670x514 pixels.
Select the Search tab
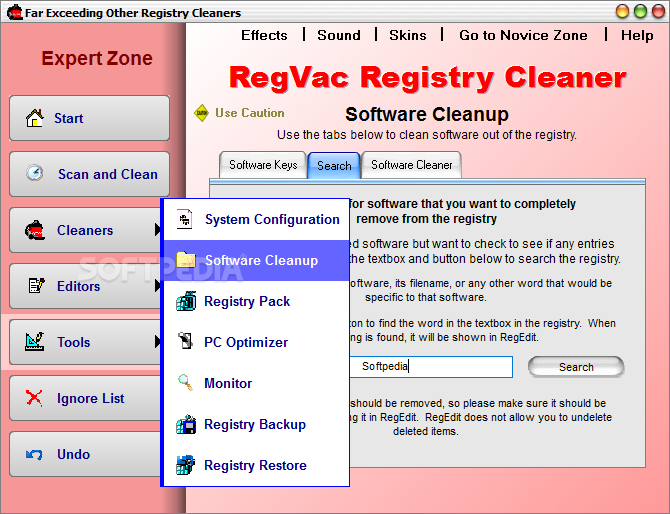334,165
